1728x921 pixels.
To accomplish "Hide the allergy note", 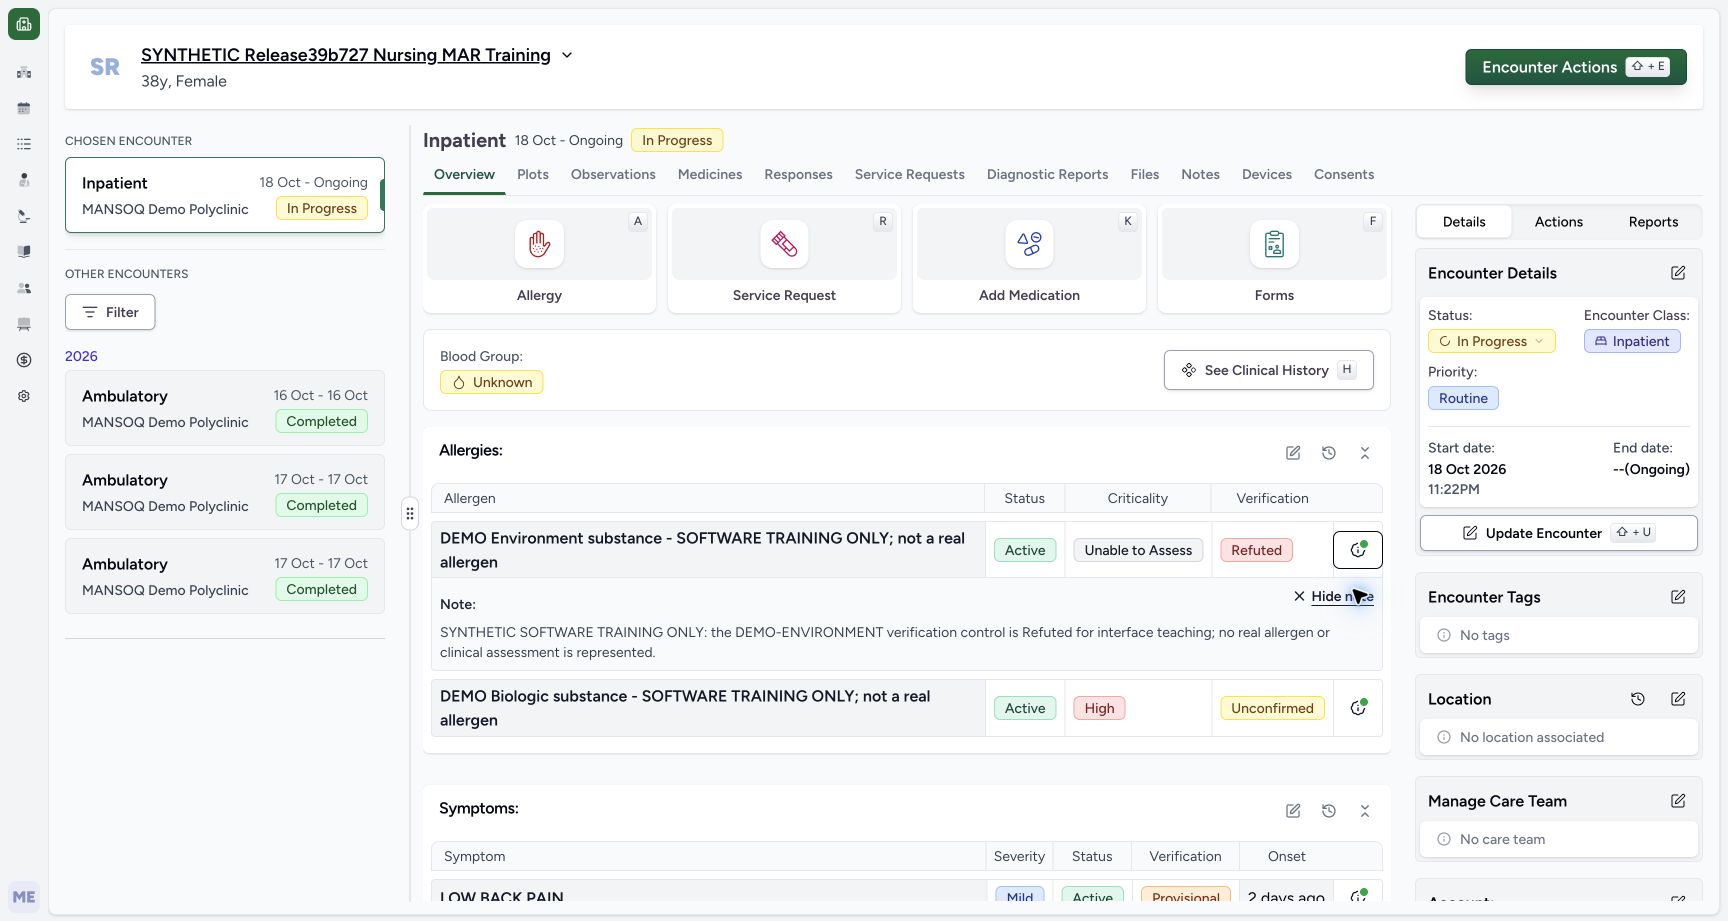I will click(x=1333, y=596).
